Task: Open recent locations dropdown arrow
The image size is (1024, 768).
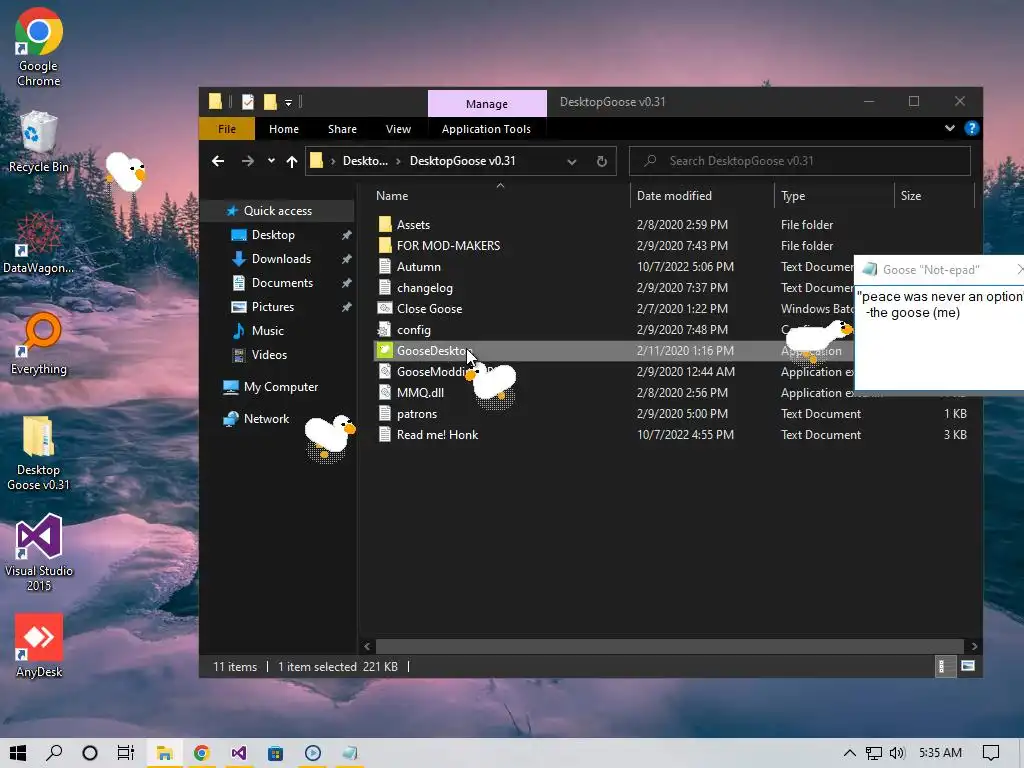Action: (271, 161)
